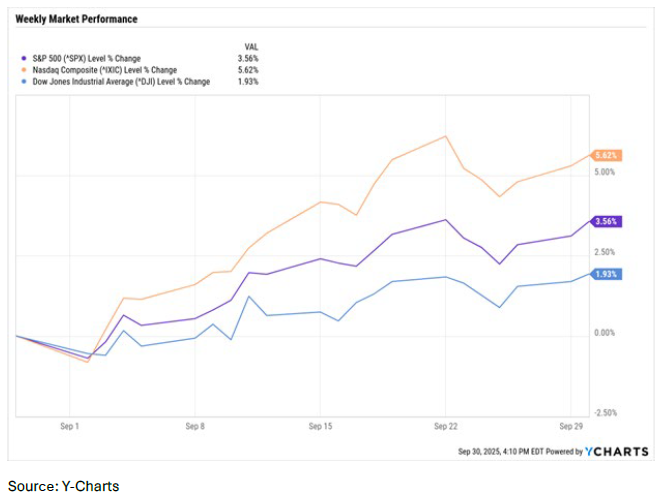Click the Sep 8 x-axis label

point(194,425)
